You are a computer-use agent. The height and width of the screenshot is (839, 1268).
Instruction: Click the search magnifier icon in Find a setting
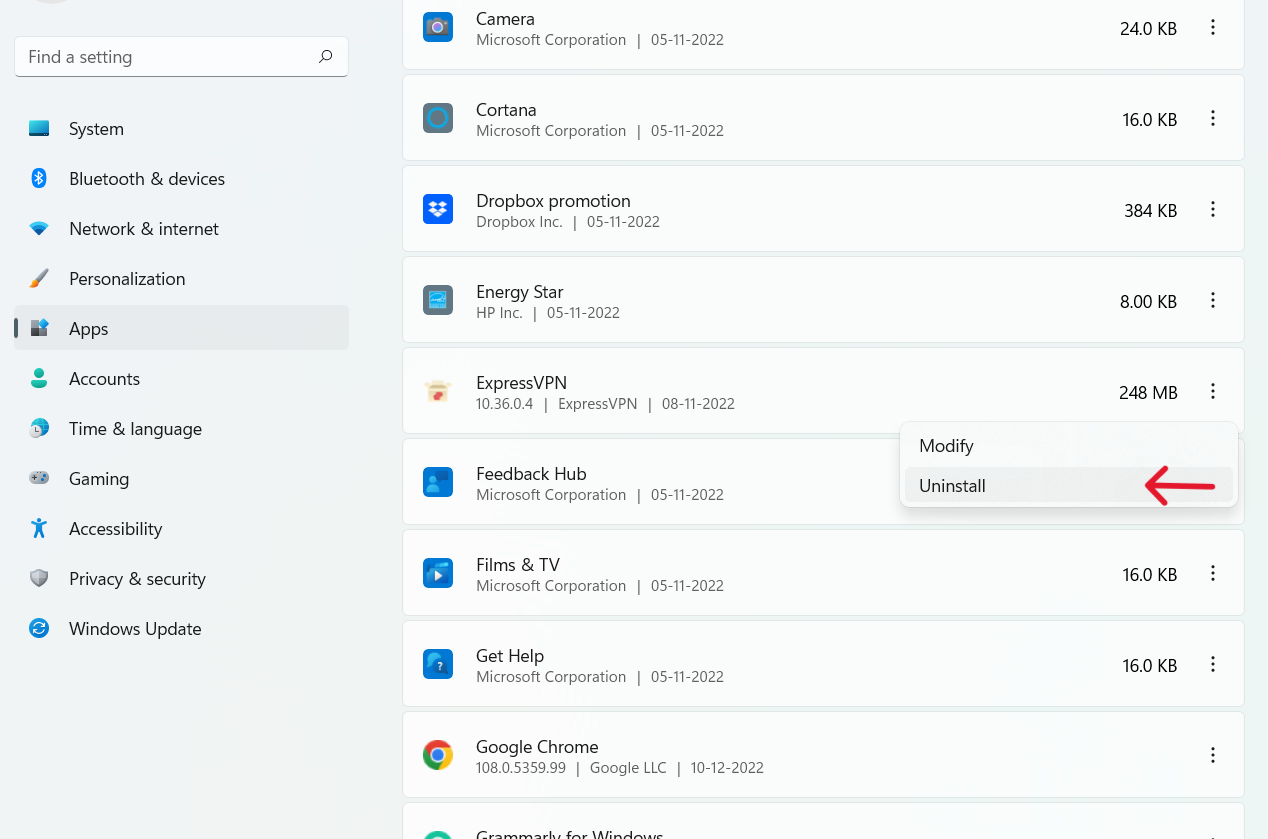click(x=325, y=57)
